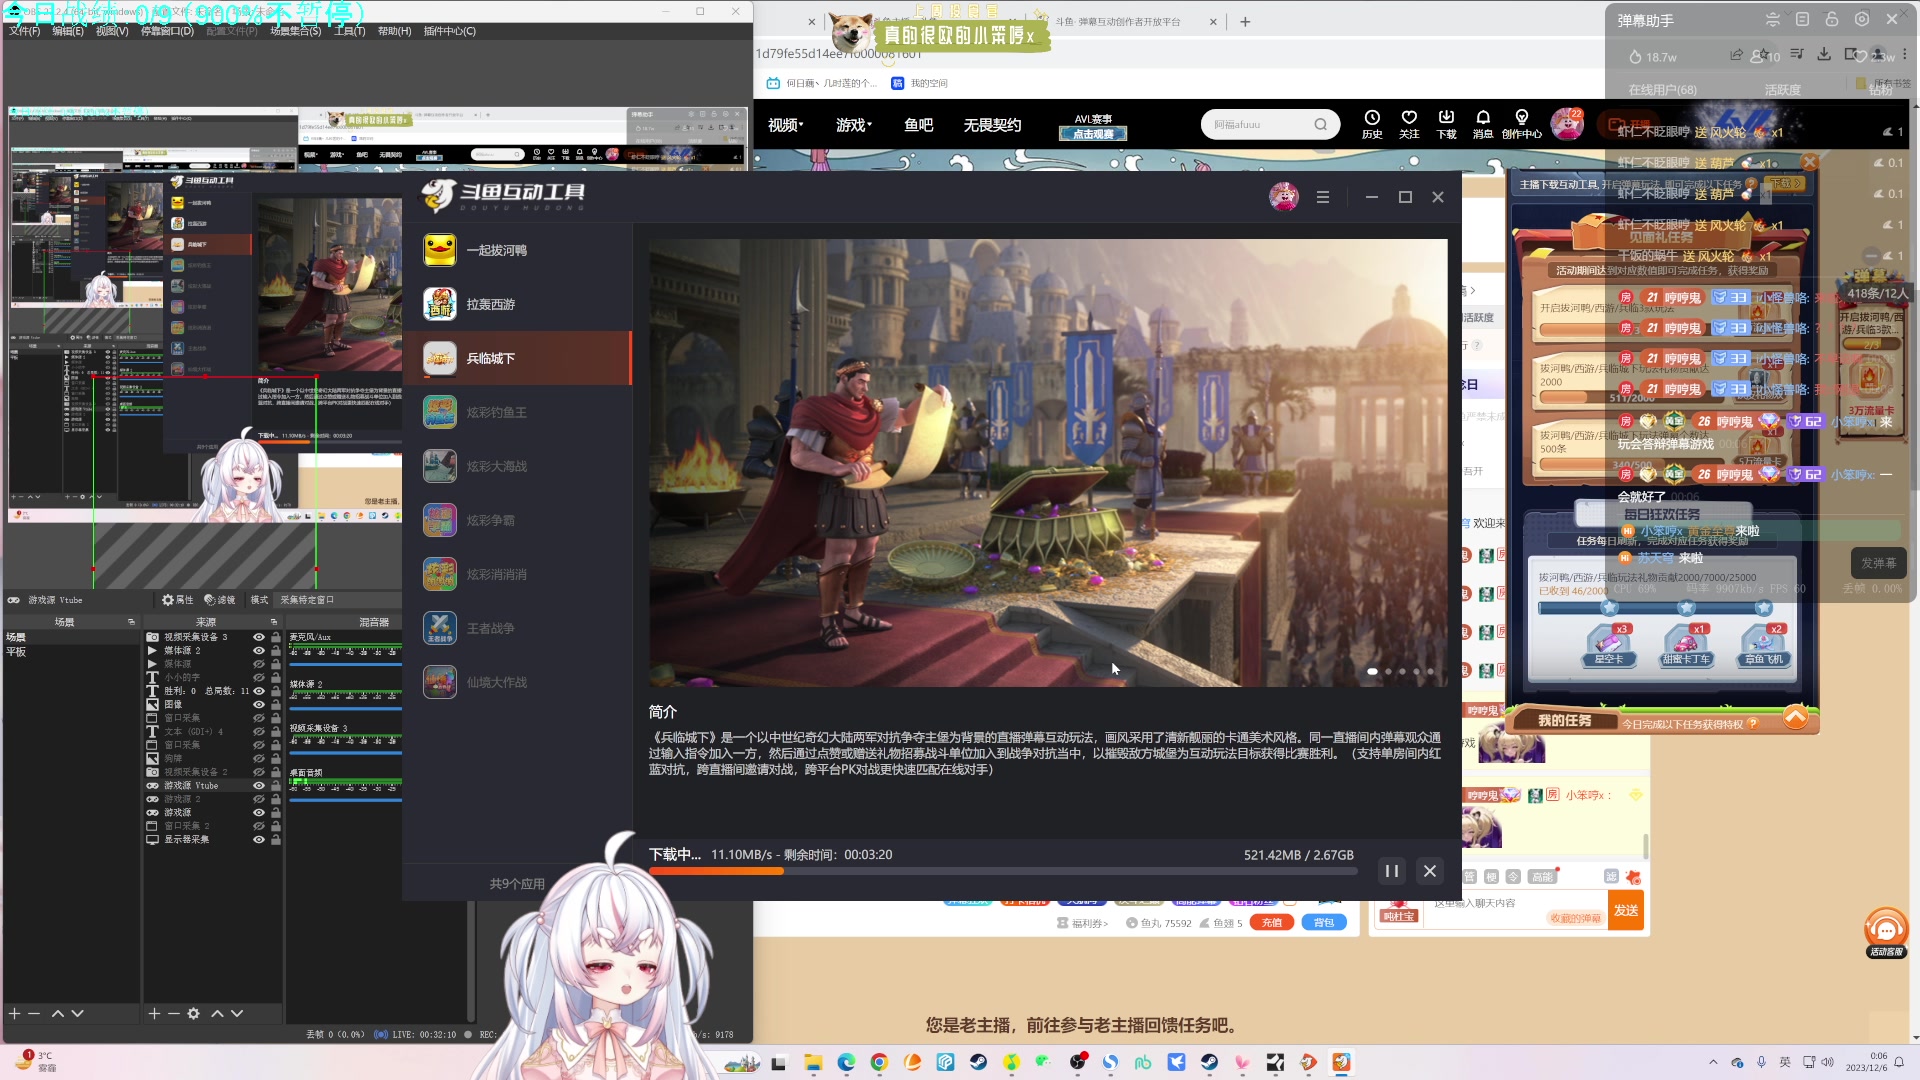Click the 充值 recharge button

click(x=1272, y=923)
